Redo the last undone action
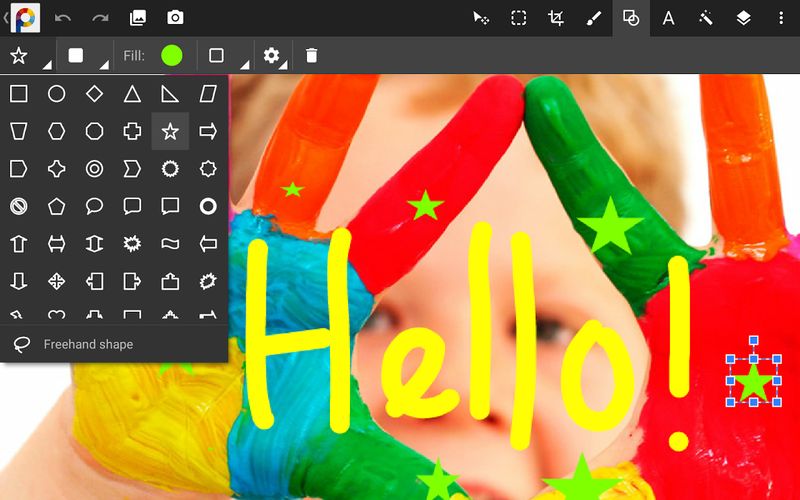Image resolution: width=800 pixels, height=500 pixels. (x=100, y=18)
